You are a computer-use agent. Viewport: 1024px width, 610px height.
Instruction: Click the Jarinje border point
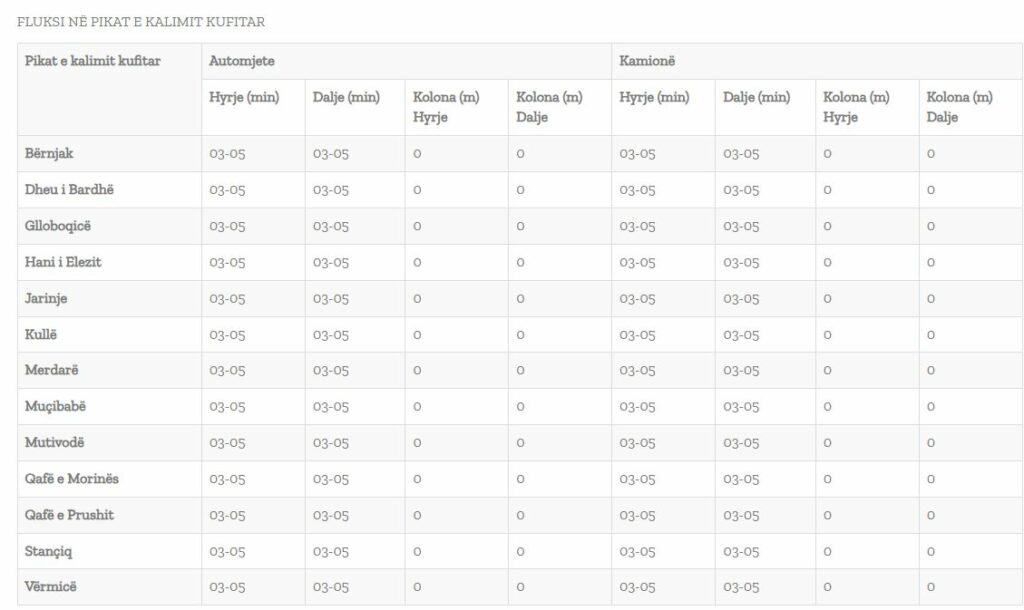[46, 298]
